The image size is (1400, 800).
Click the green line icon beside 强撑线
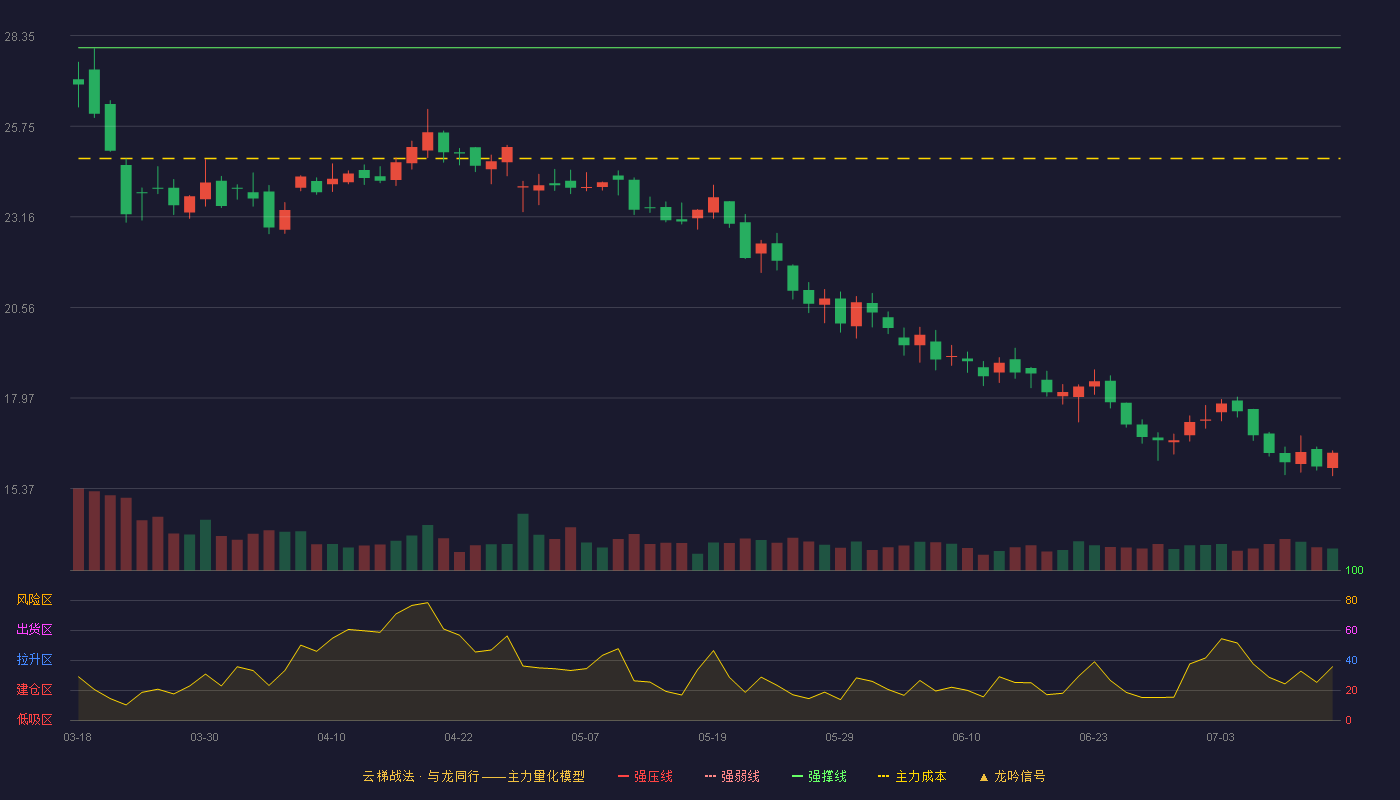point(798,776)
